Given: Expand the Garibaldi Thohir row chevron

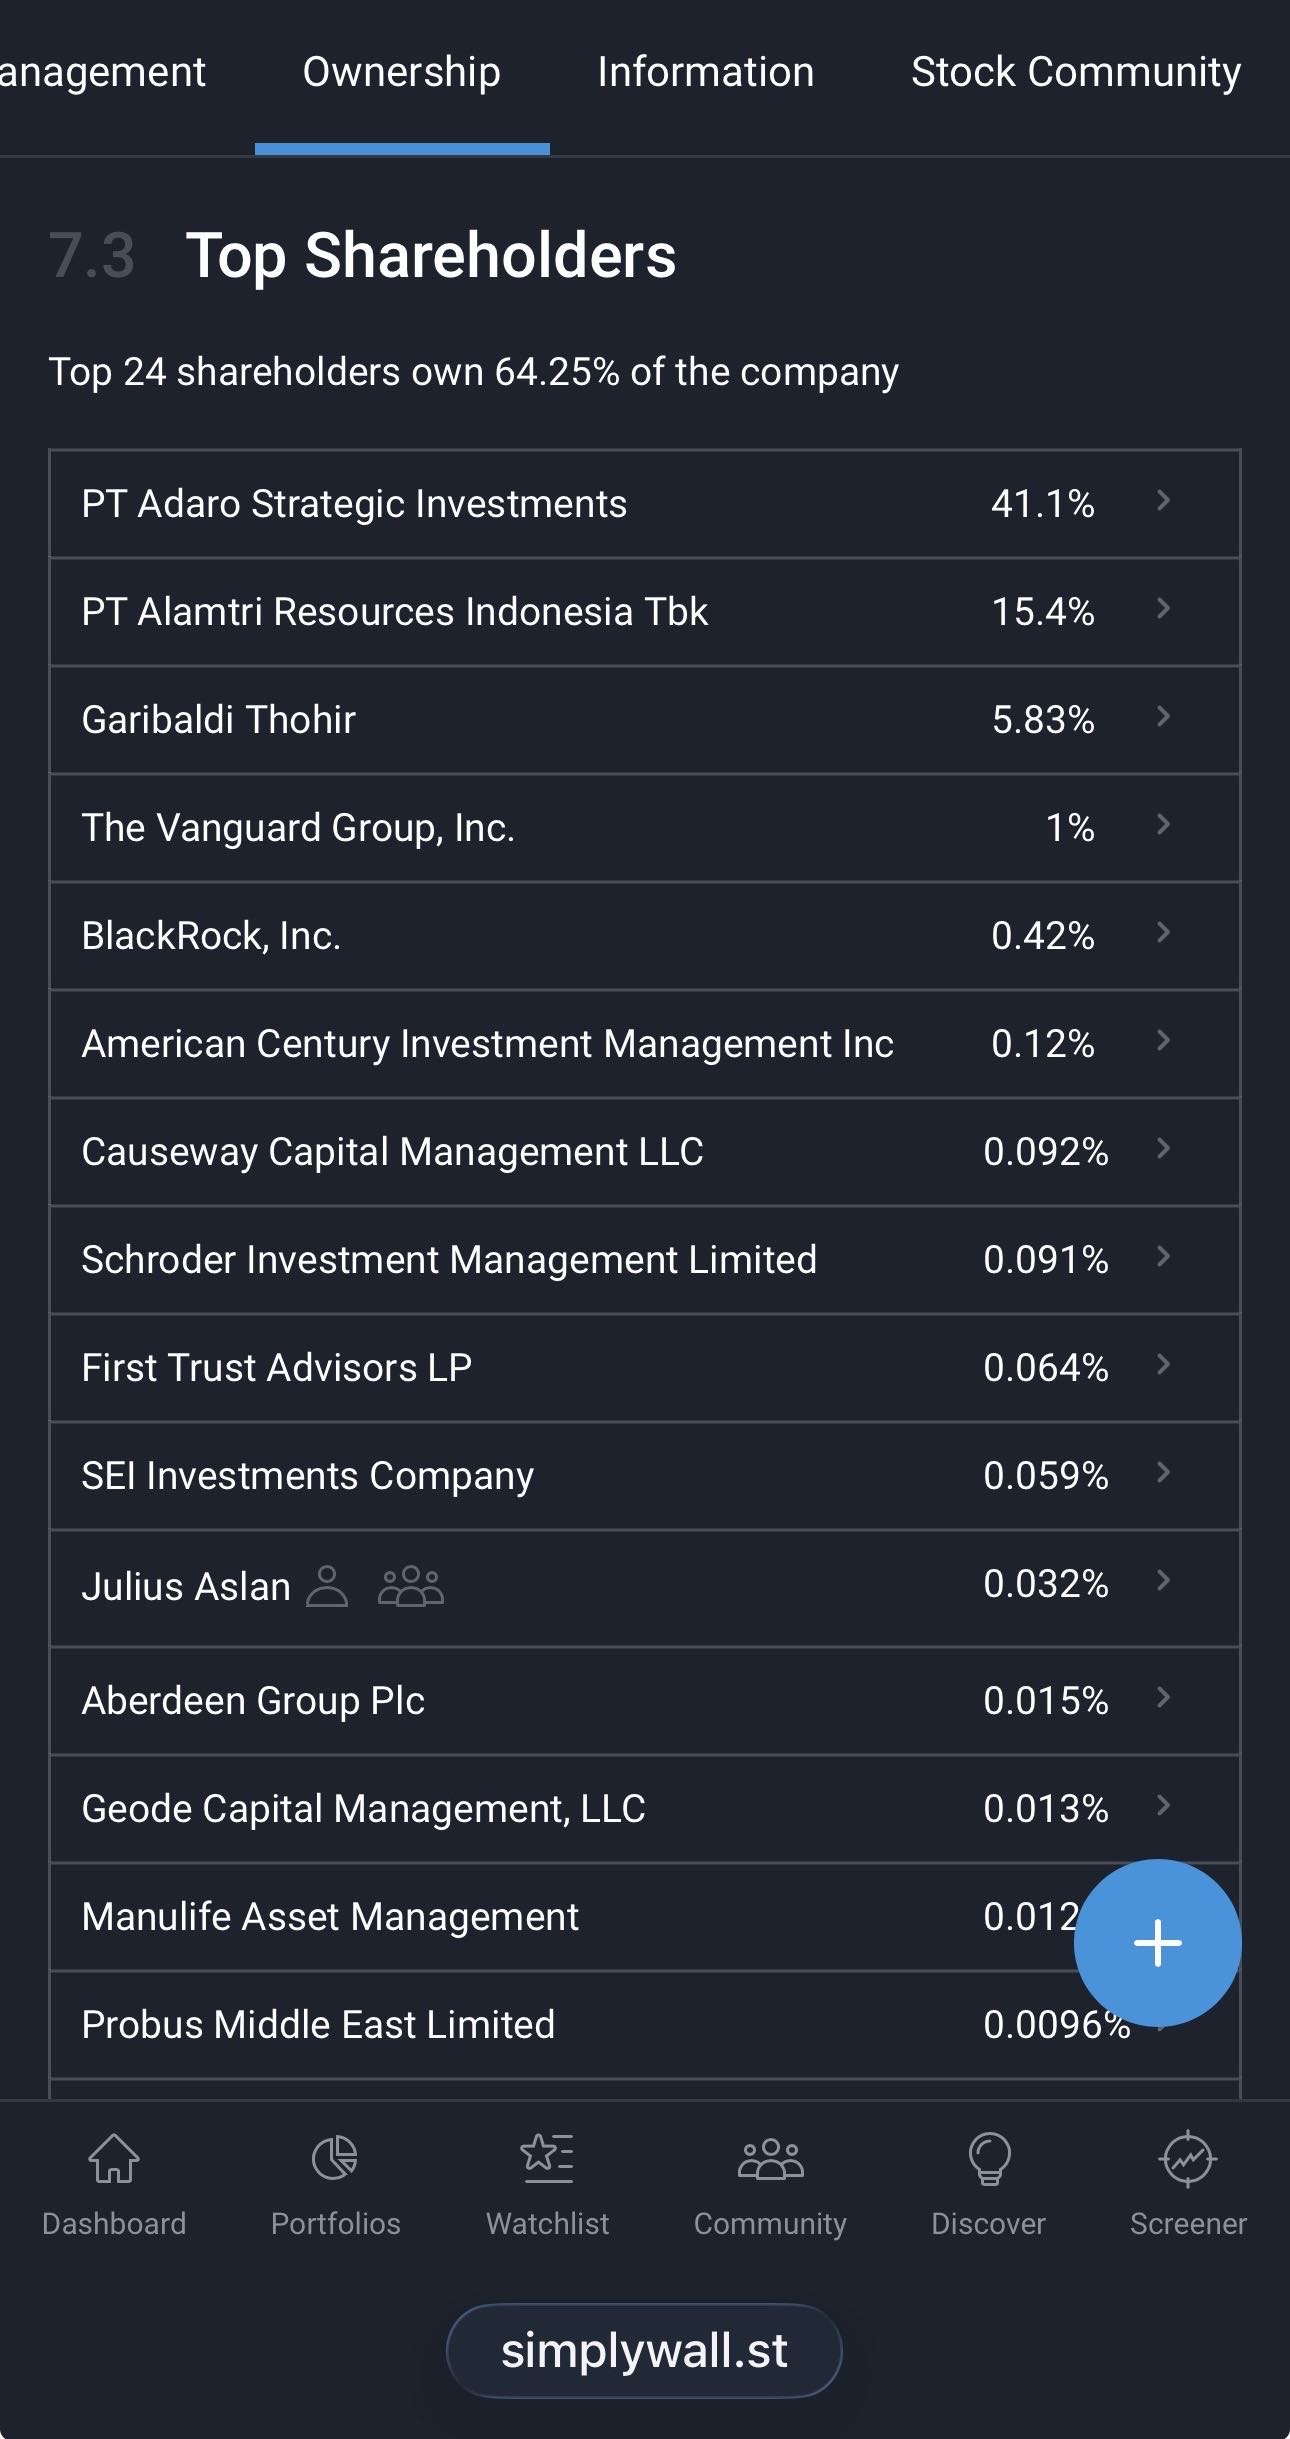Looking at the screenshot, I should [1163, 717].
